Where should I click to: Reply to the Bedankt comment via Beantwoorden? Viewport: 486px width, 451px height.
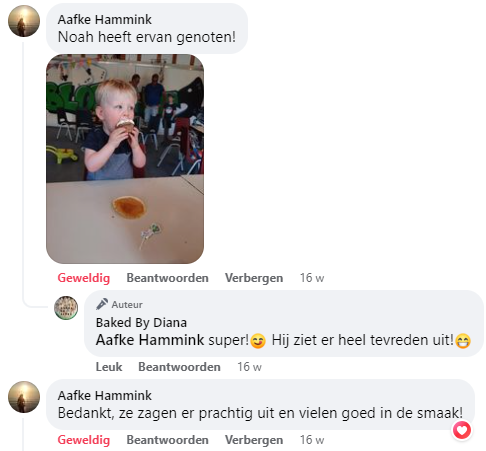[x=167, y=440]
